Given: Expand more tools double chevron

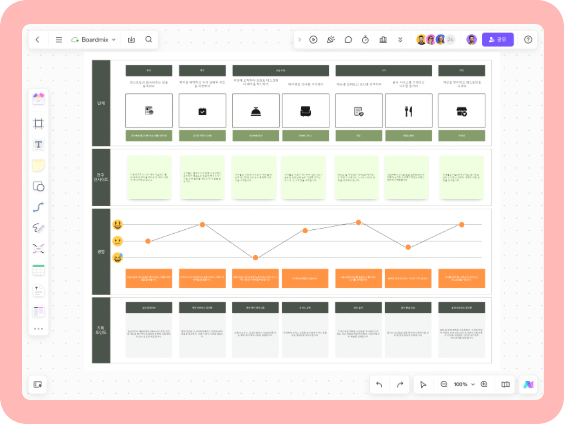Looking at the screenshot, I should click(x=400, y=40).
